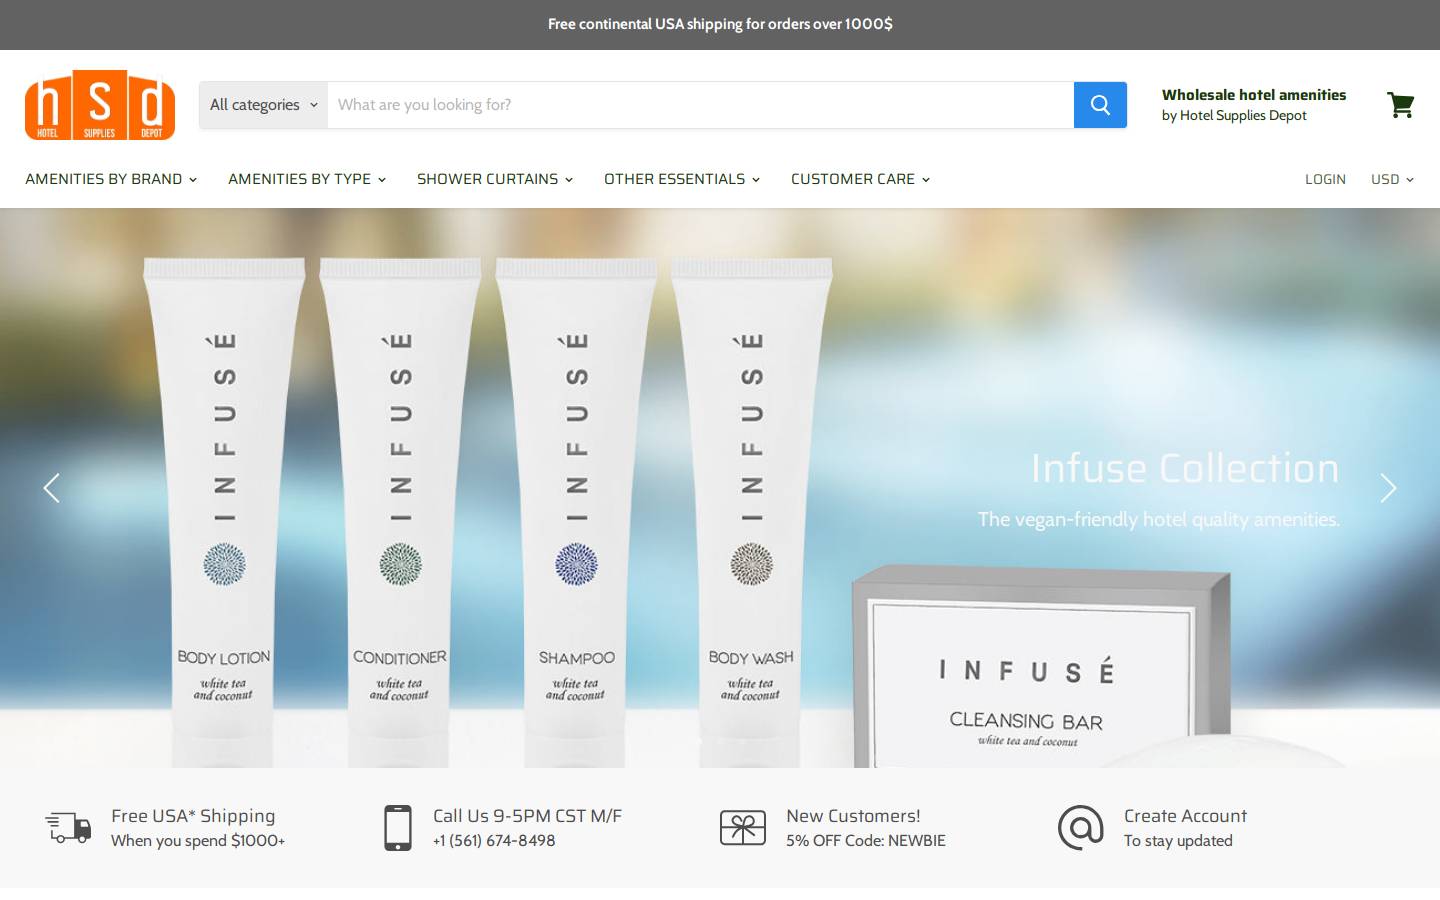This screenshot has height=900, width=1440.
Task: Click the Infuse Cleansing Bar box image
Action: (x=1040, y=667)
